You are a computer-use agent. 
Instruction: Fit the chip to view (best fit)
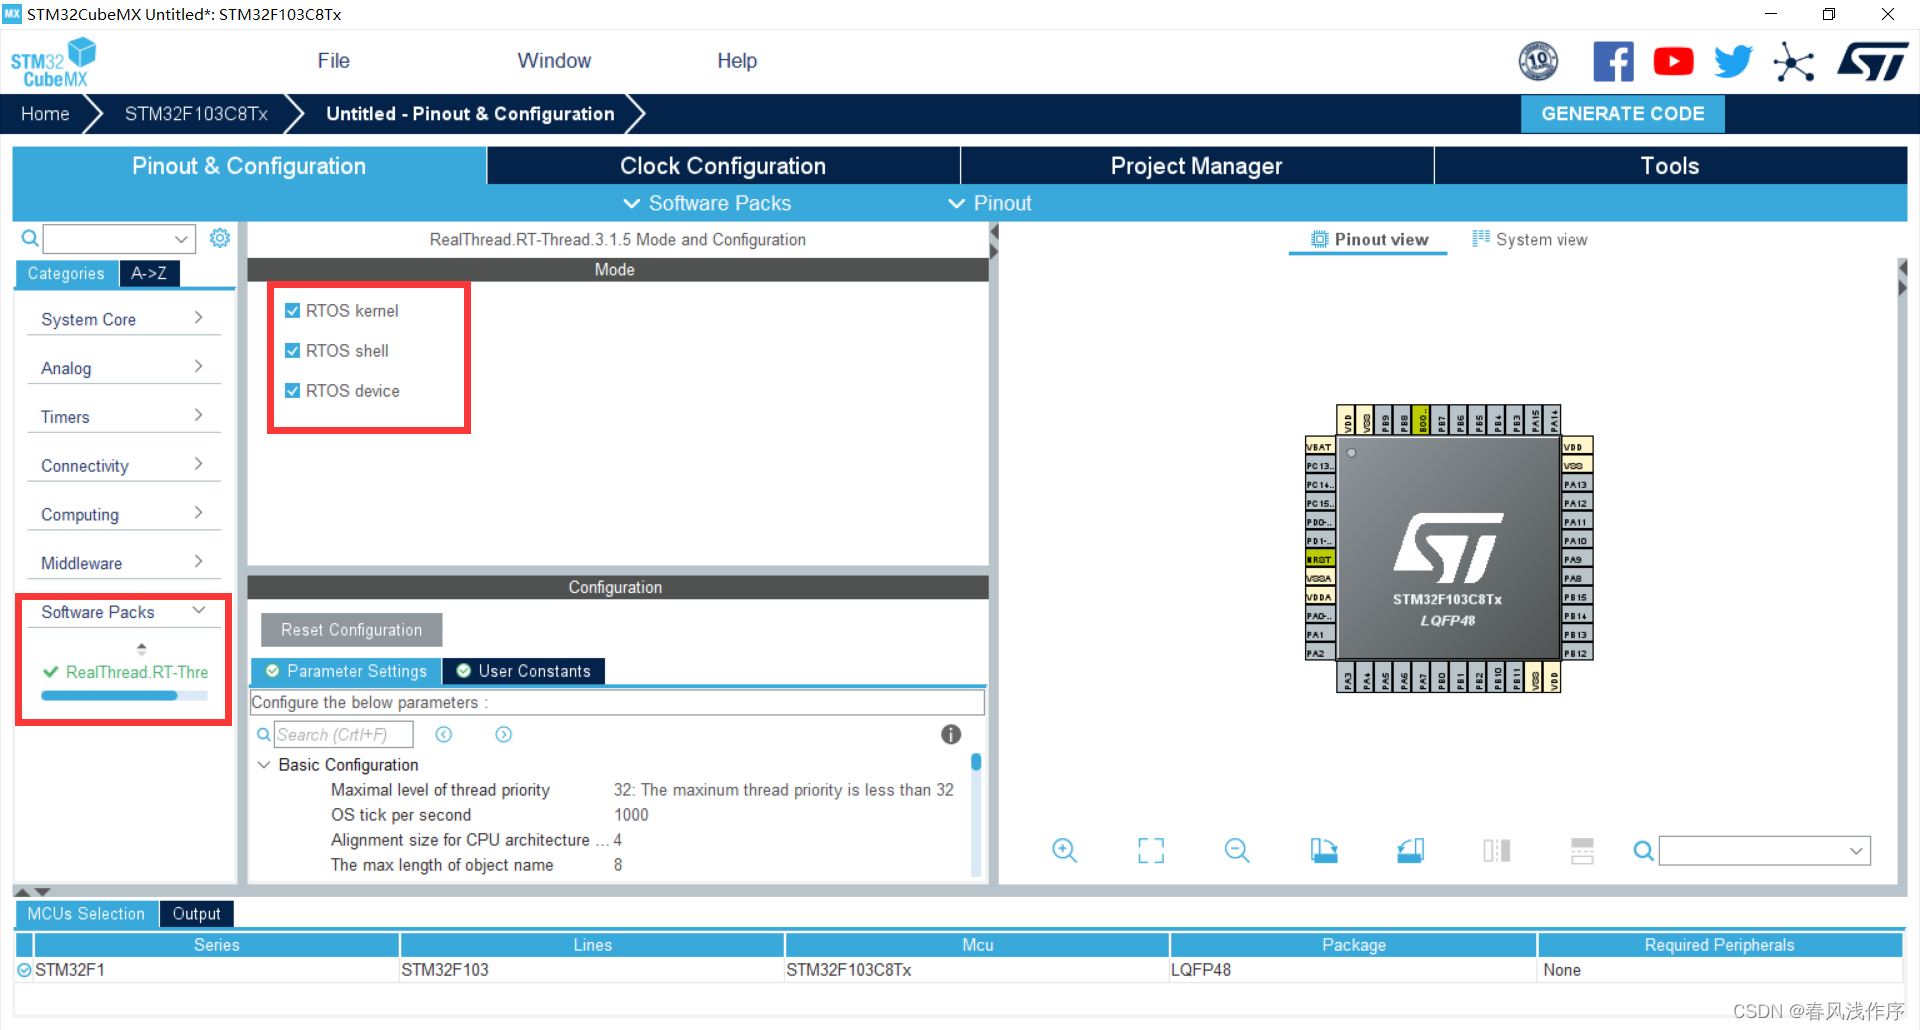coord(1151,851)
